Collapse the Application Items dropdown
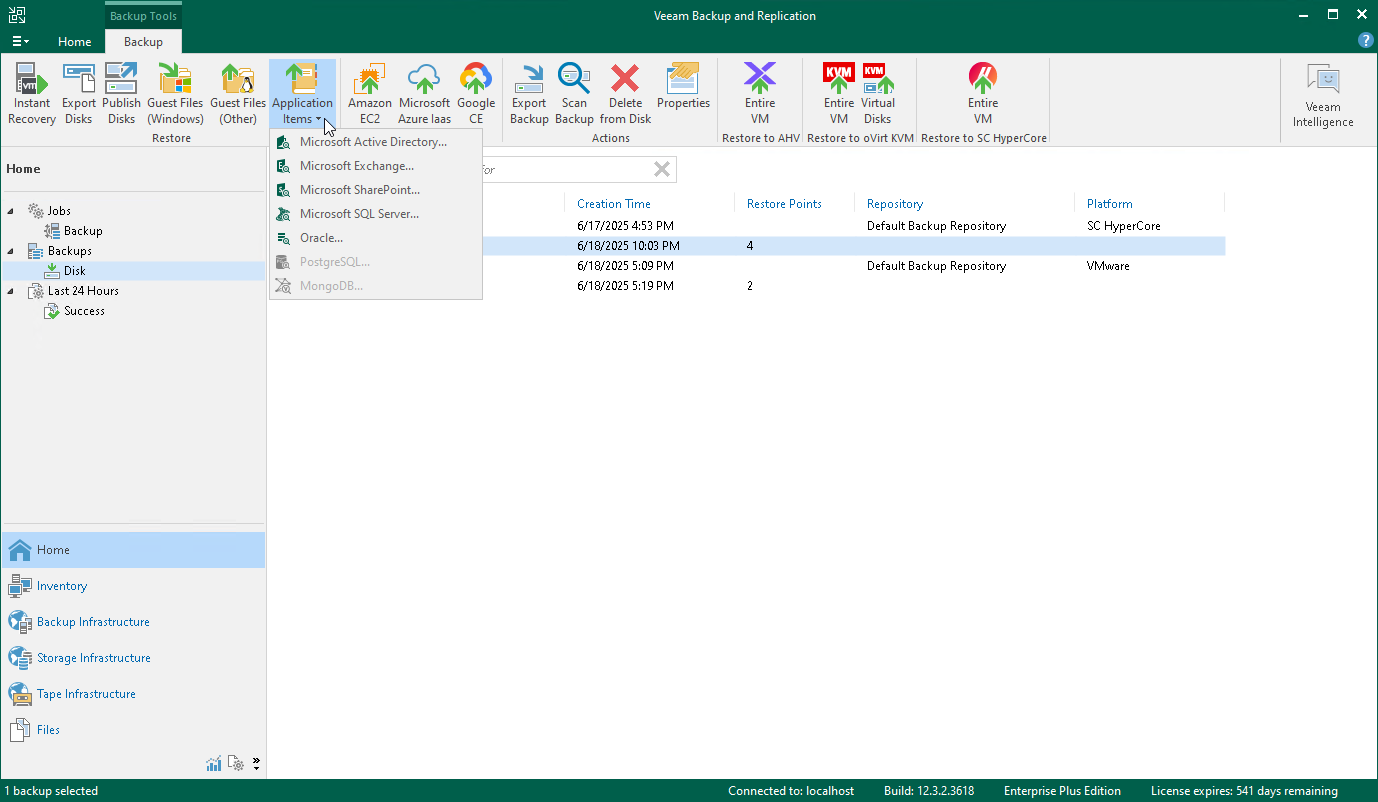 pos(302,94)
